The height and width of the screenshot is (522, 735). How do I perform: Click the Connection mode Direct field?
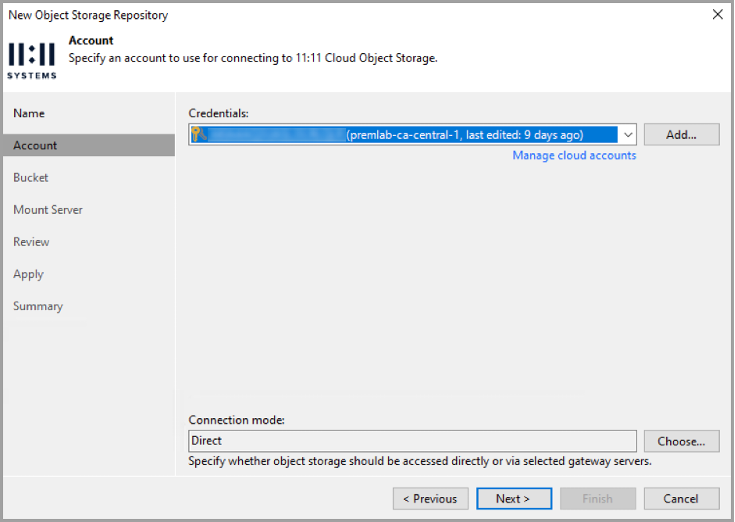click(412, 441)
